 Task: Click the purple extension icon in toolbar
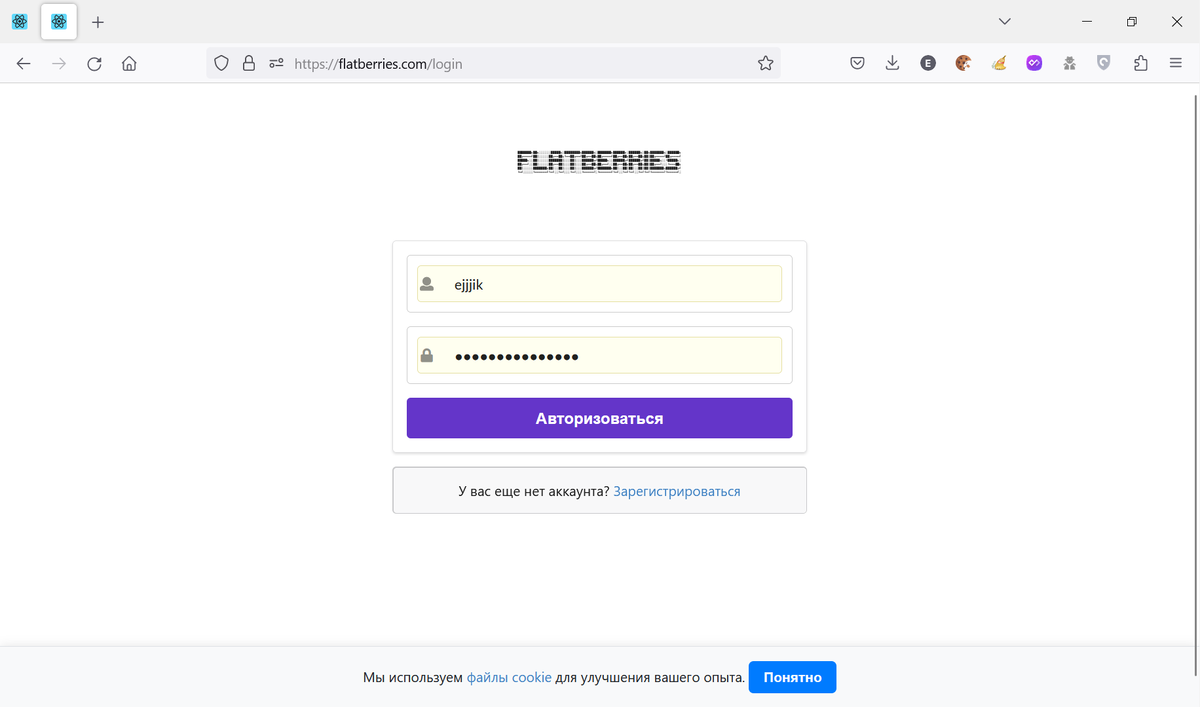(1034, 64)
